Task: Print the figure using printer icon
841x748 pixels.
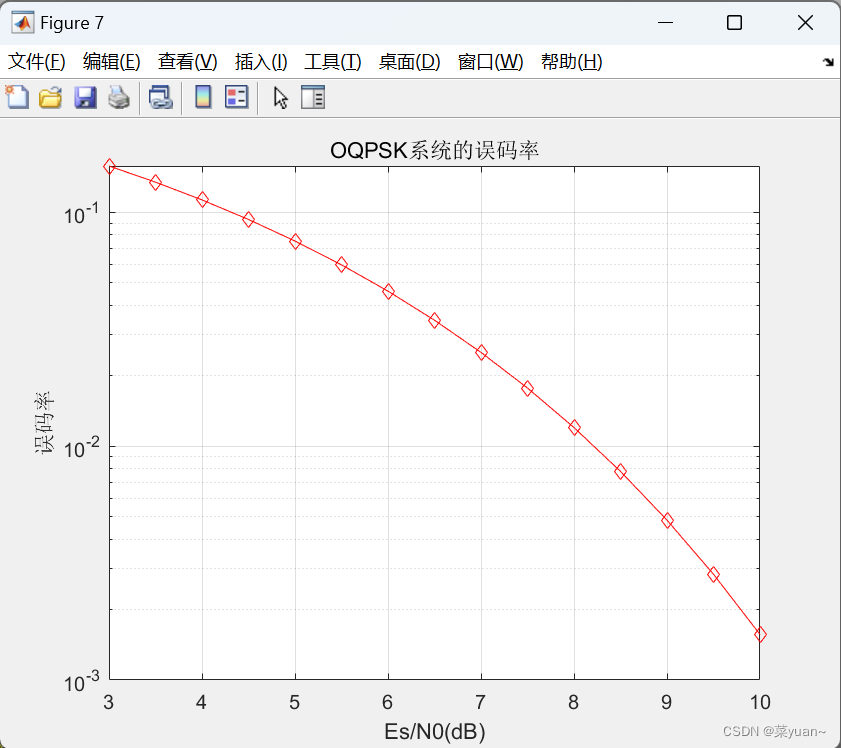Action: pyautogui.click(x=118, y=97)
